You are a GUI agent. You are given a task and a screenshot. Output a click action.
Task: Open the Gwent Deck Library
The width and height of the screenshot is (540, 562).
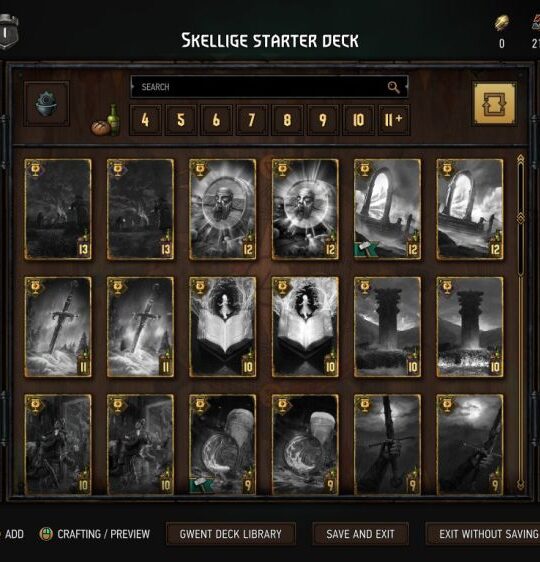tap(231, 534)
